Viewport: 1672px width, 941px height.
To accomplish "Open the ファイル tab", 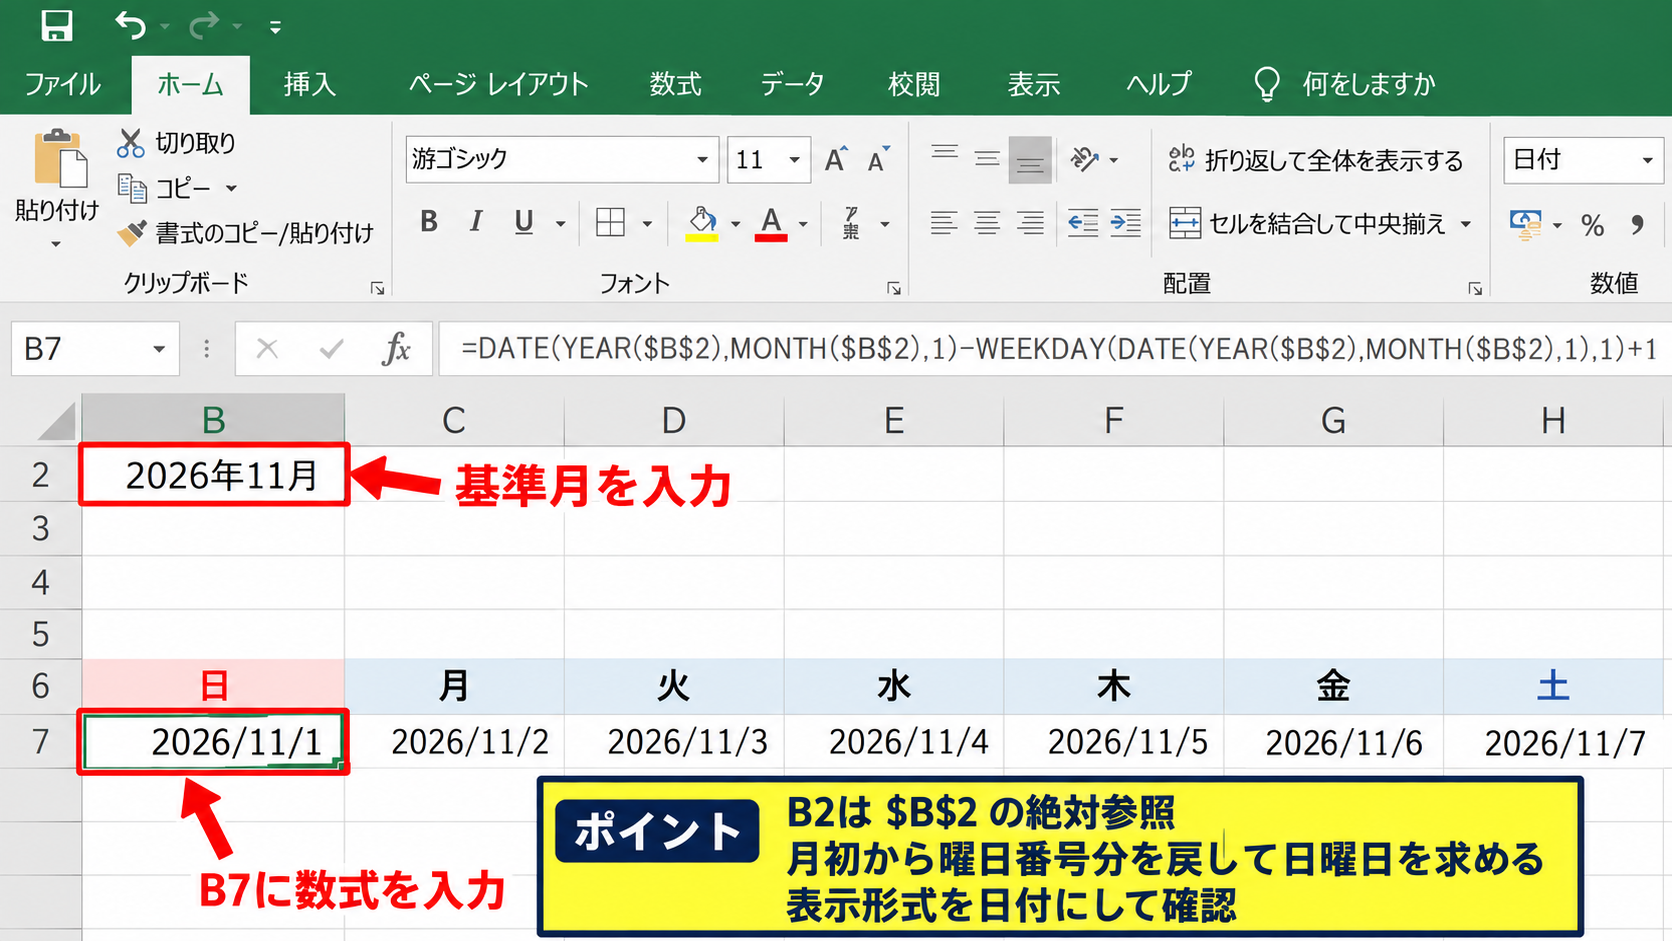I will (62, 84).
